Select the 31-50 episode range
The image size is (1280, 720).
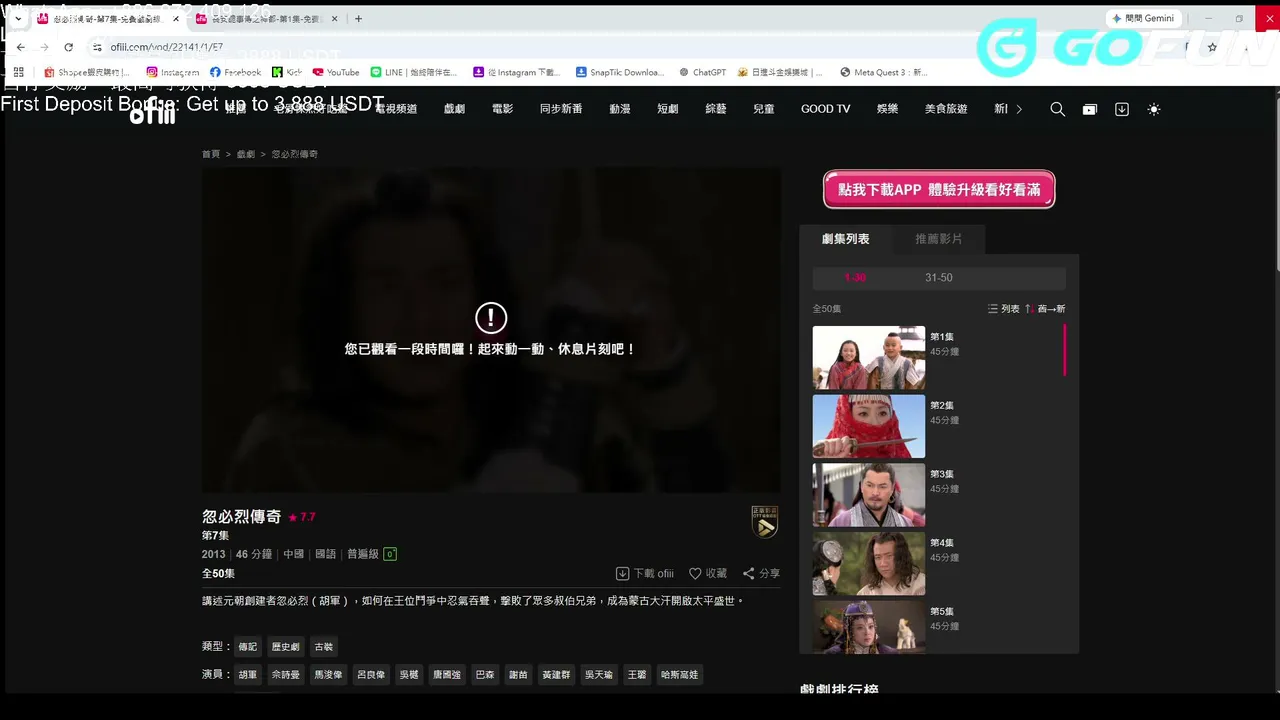[x=938, y=278]
